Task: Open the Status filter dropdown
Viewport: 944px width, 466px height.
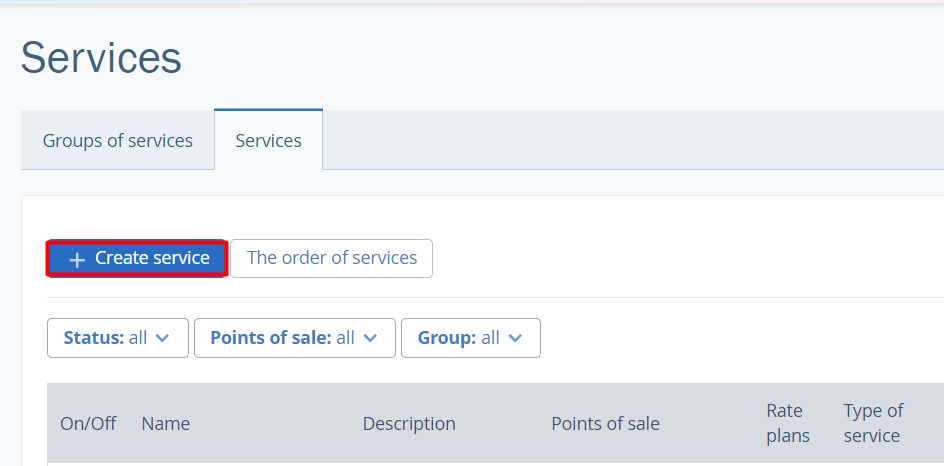Action: [x=118, y=338]
